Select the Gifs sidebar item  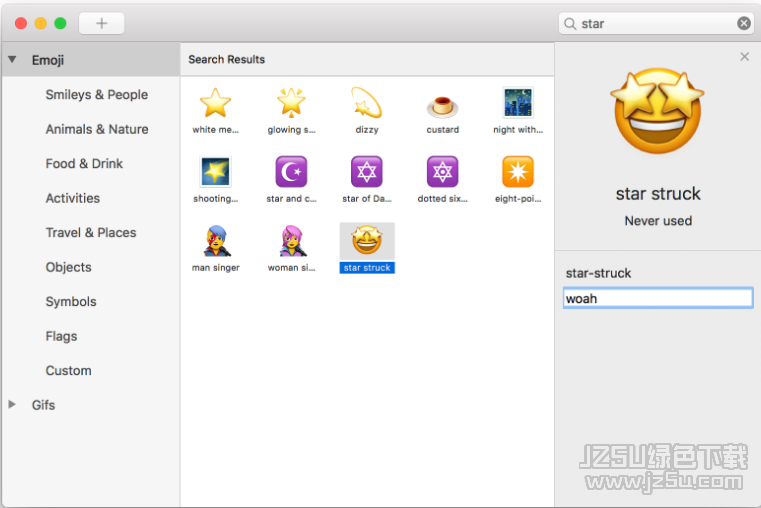pos(43,405)
